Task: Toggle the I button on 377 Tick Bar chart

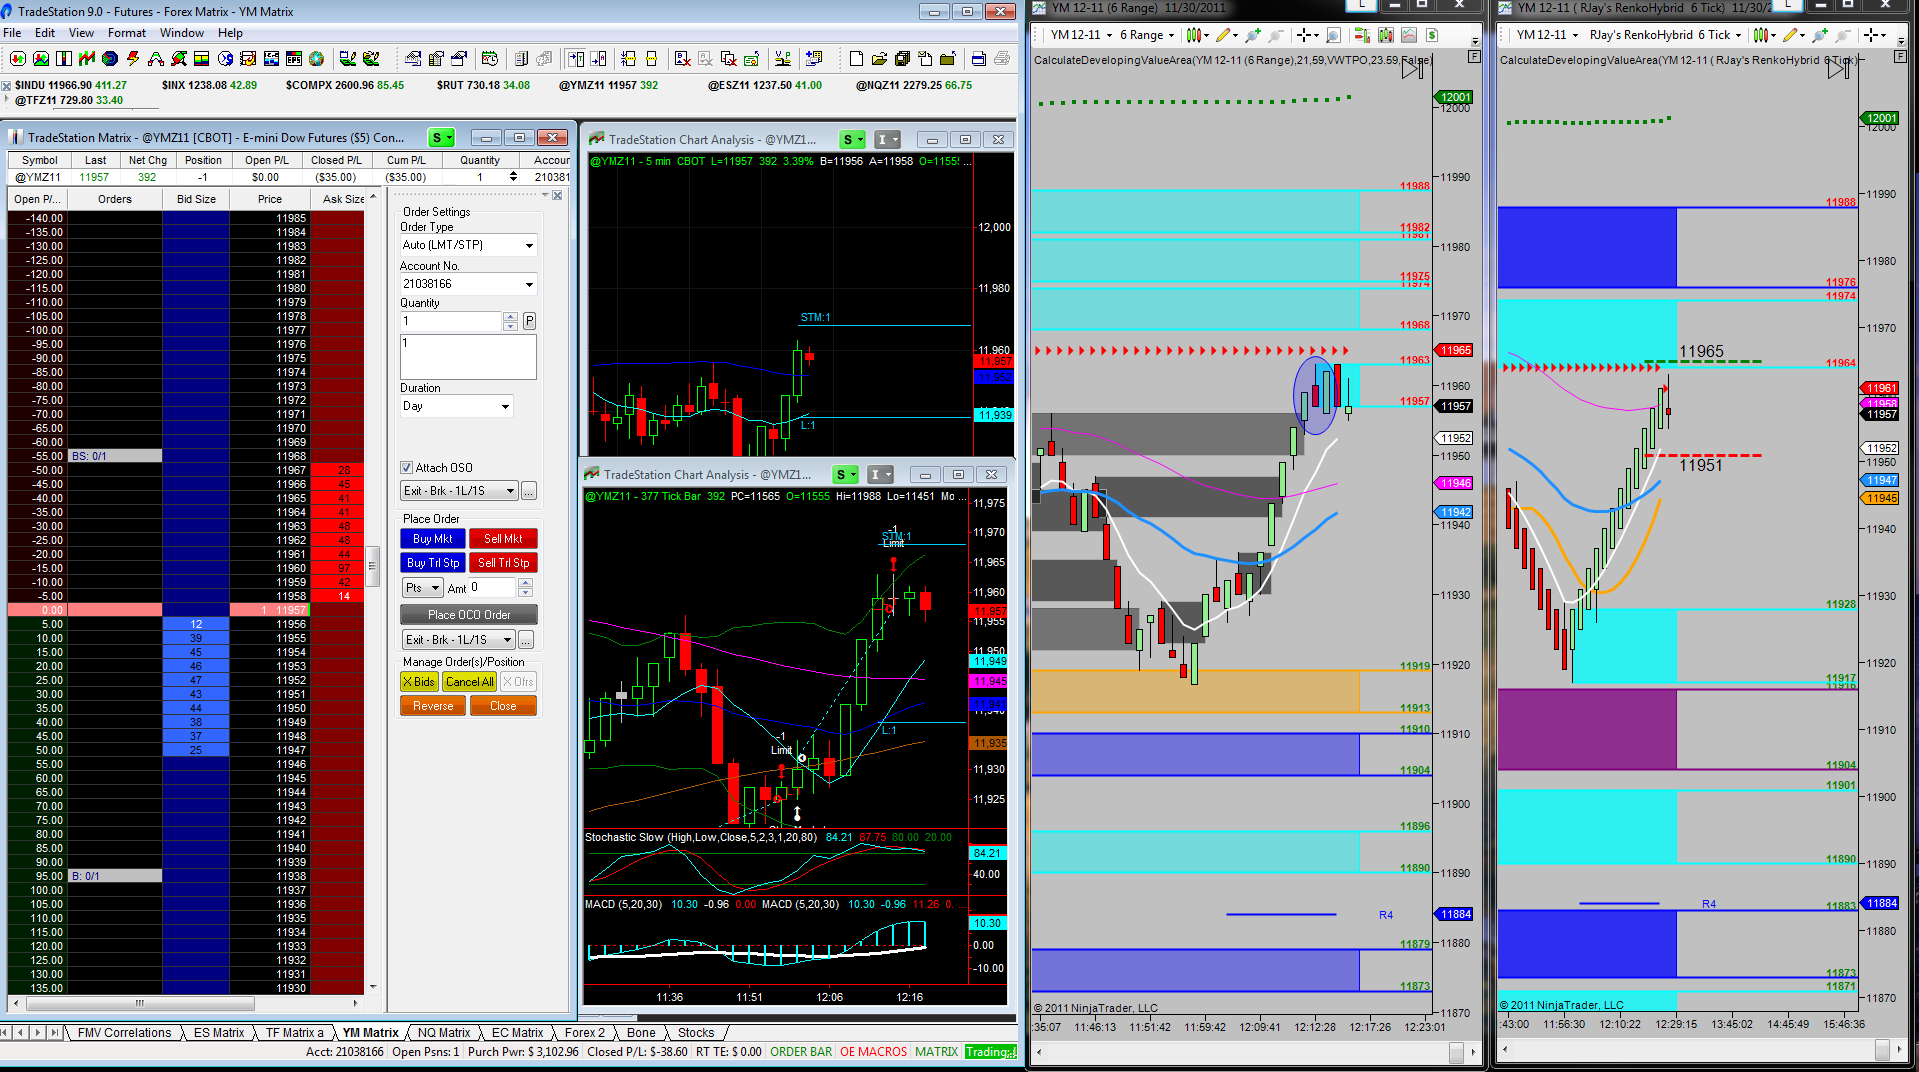Action: click(881, 475)
